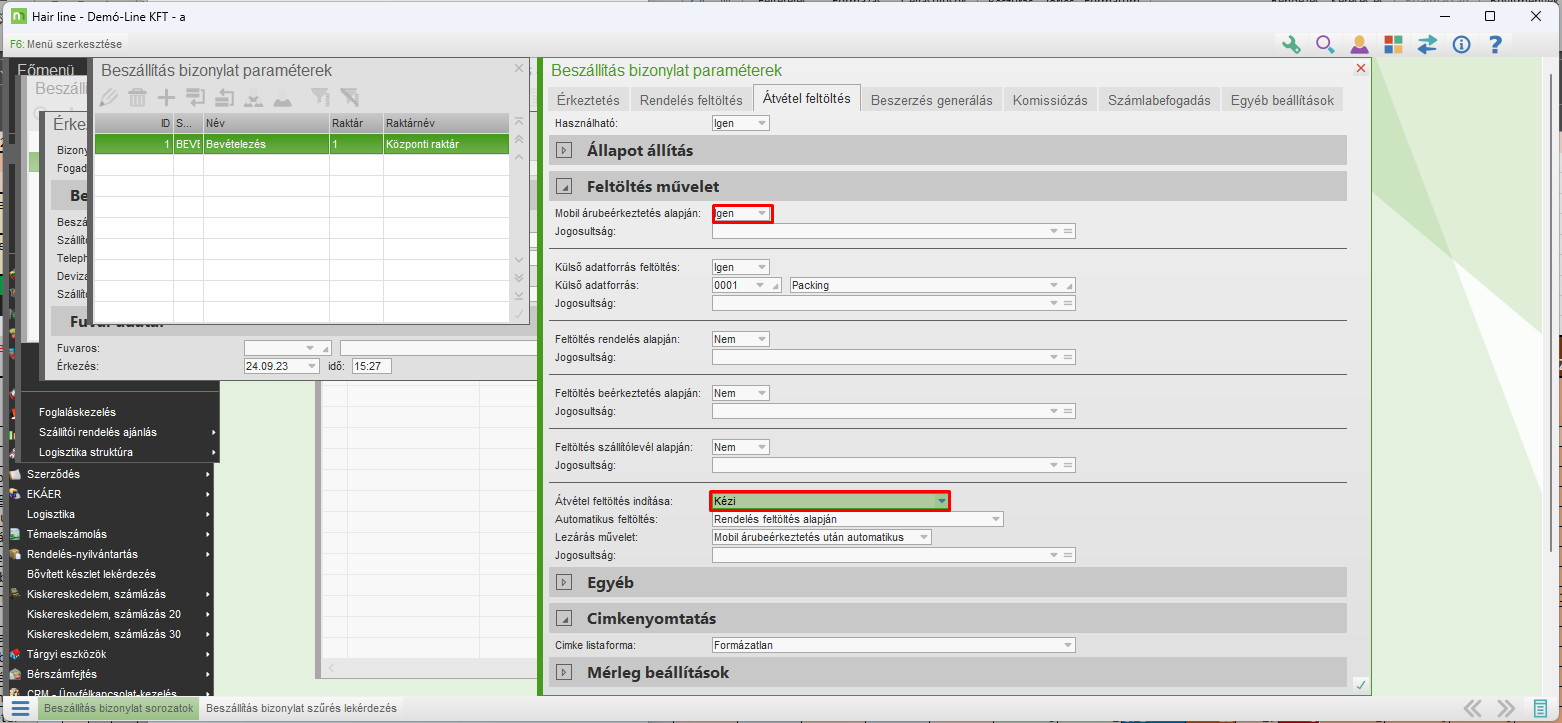Confirm with green checkmark in parameters panel
Image resolution: width=1562 pixels, height=723 pixels.
tap(1360, 684)
